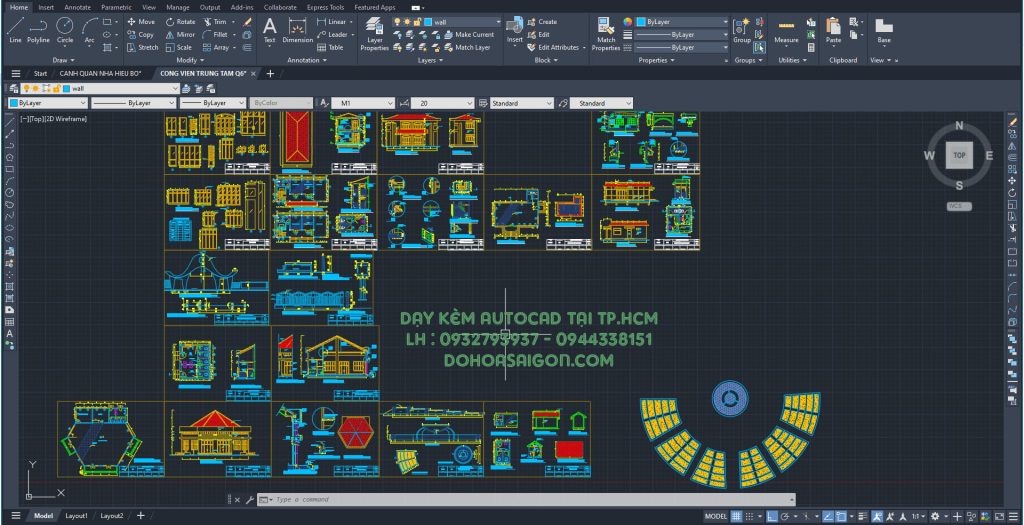Activate the Stretch command

142,48
